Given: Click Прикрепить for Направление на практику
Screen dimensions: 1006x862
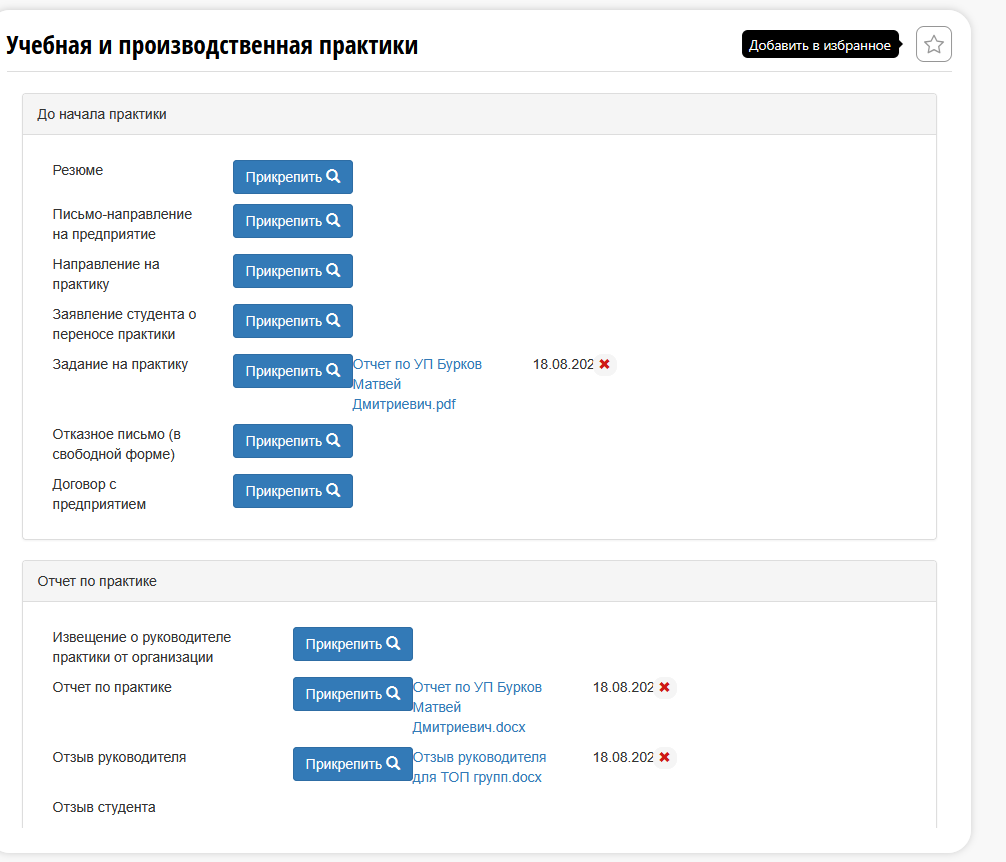Looking at the screenshot, I should tap(293, 271).
